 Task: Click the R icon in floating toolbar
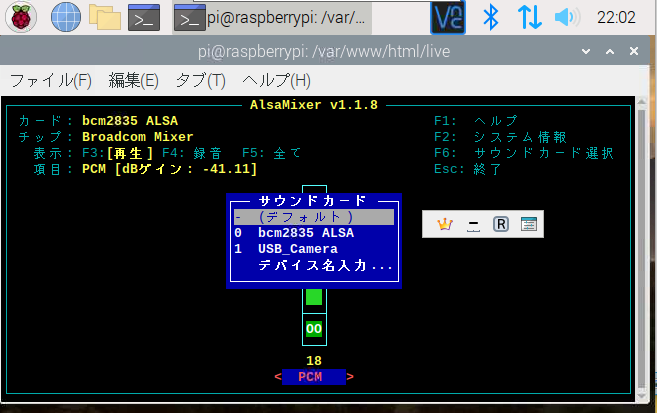click(x=501, y=225)
